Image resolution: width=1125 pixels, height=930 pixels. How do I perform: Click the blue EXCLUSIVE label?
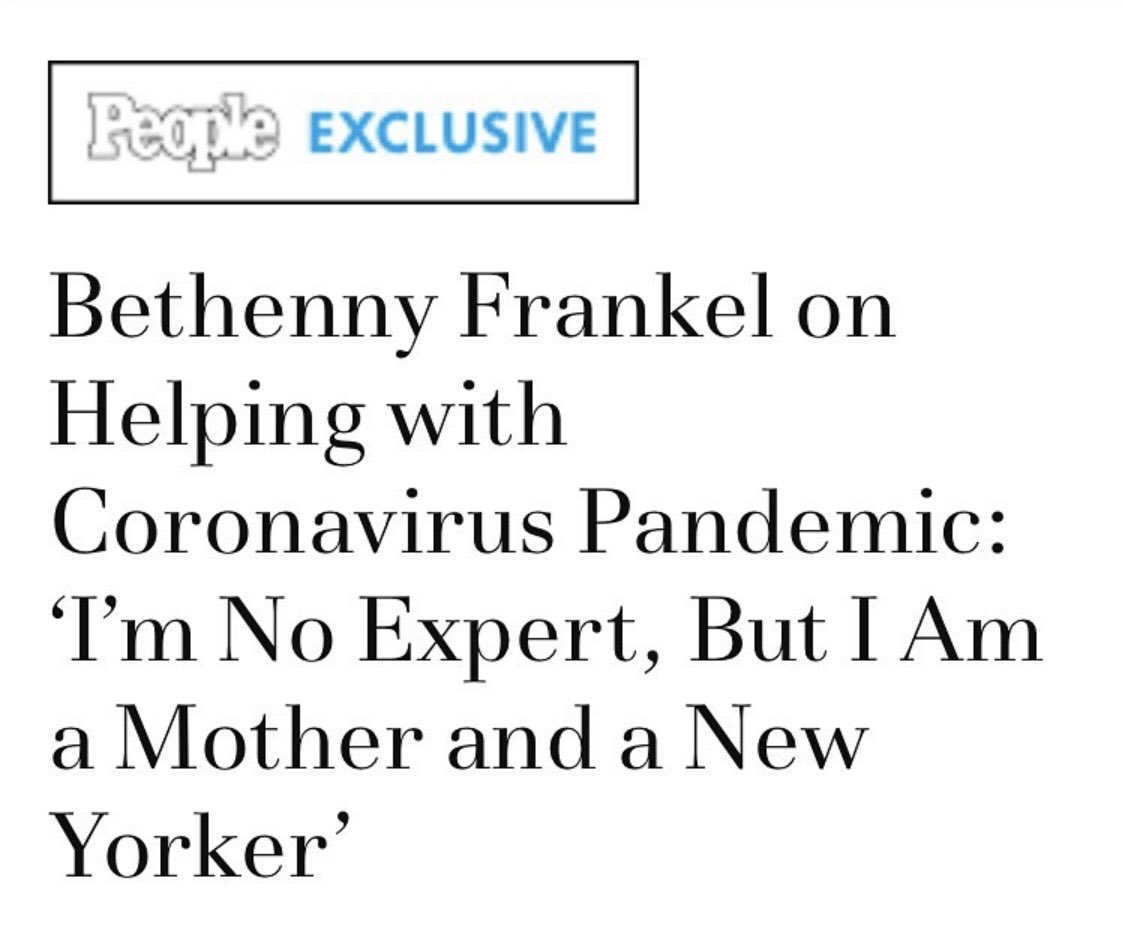[452, 133]
